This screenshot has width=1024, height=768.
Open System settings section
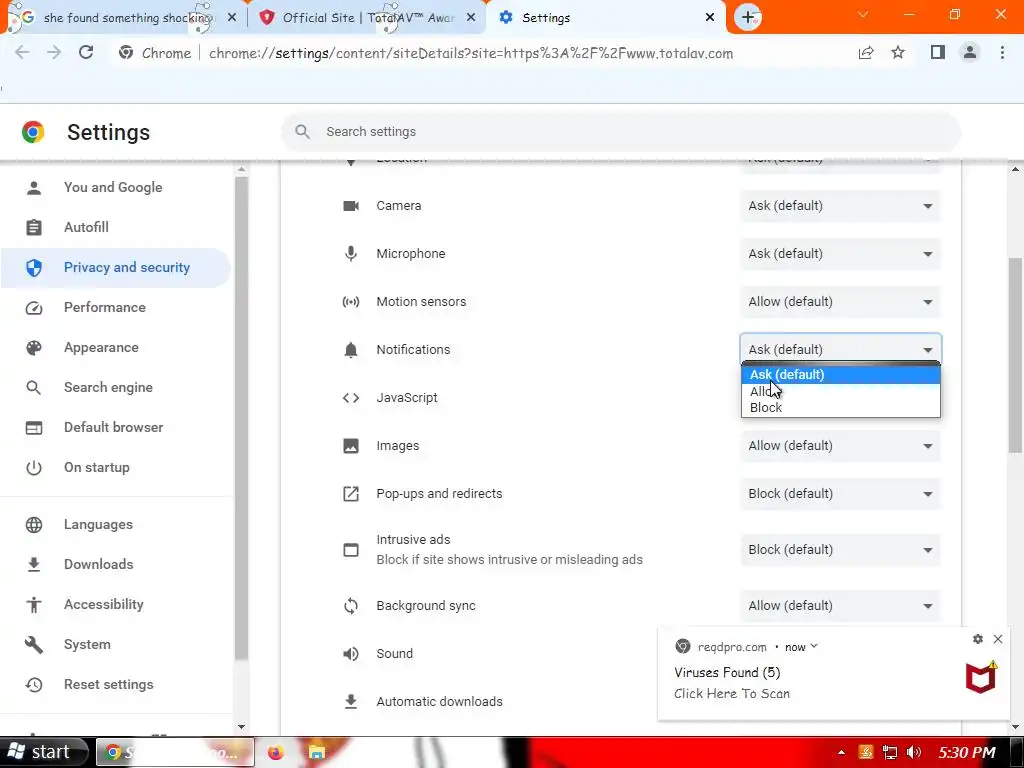(87, 645)
